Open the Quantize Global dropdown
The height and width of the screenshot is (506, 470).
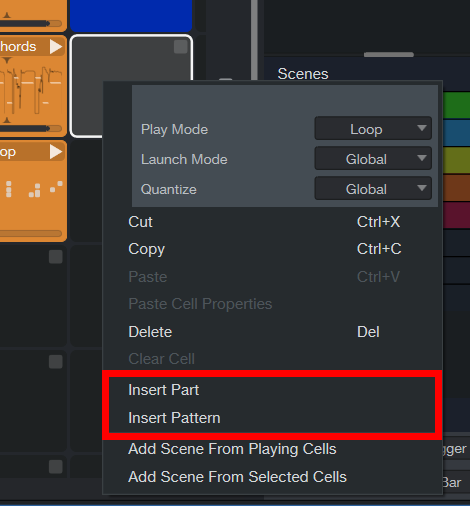tap(373, 189)
